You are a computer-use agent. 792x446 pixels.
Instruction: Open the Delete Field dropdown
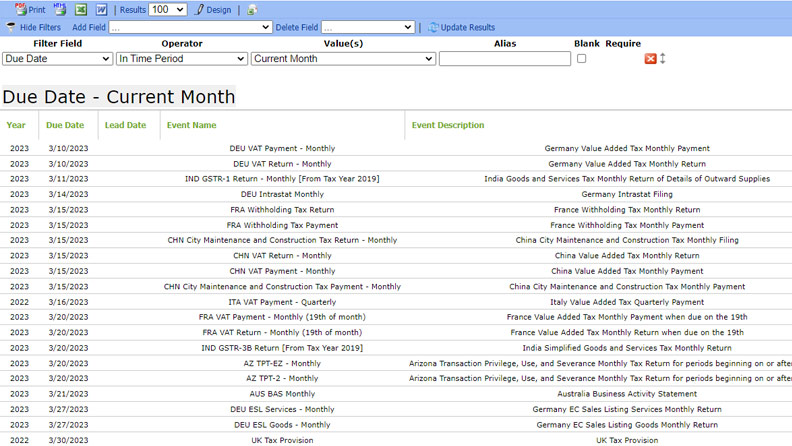click(x=368, y=27)
